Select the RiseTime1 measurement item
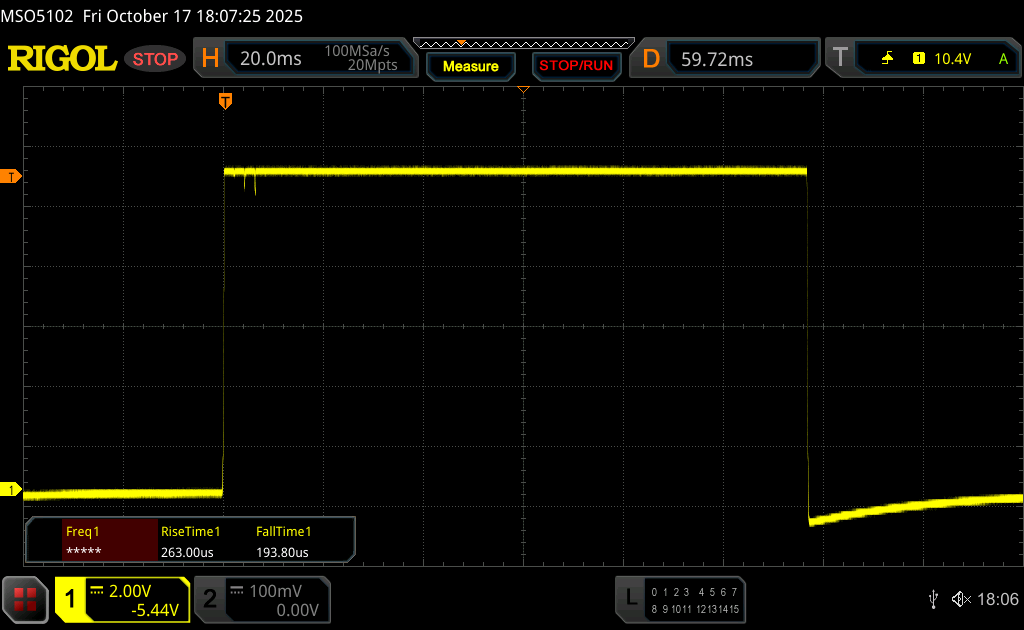This screenshot has height=630, width=1024. [190, 542]
